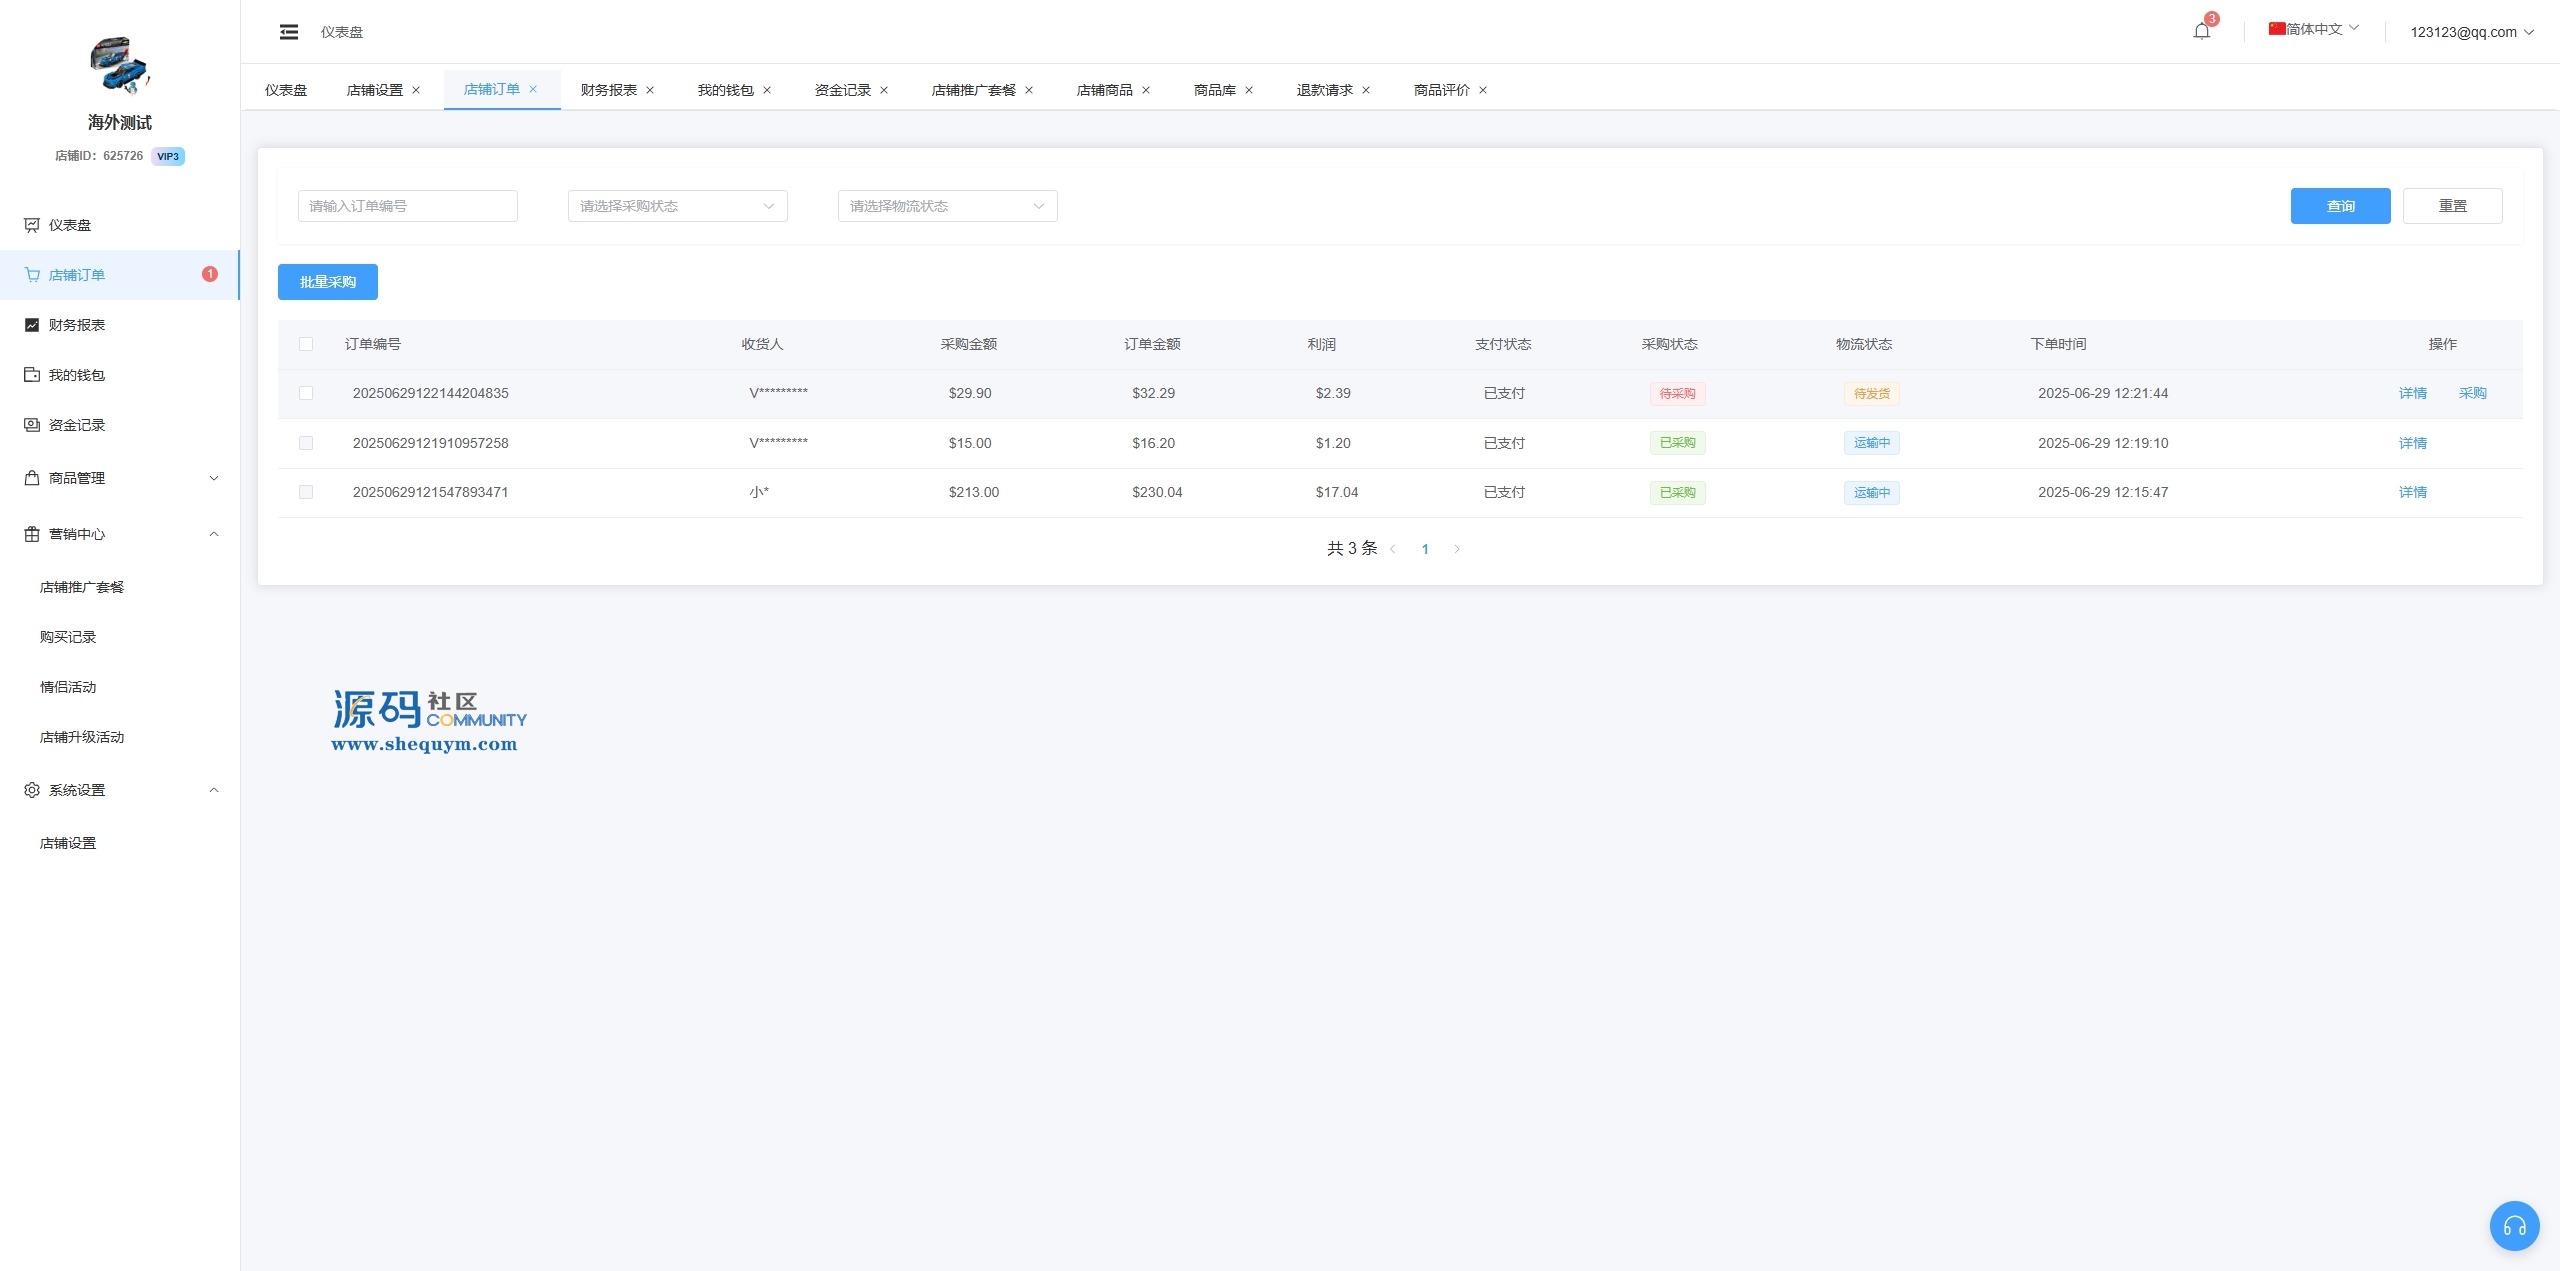Check the box for order 20250629122144204835
Screen dimensions: 2560x1271
306,393
